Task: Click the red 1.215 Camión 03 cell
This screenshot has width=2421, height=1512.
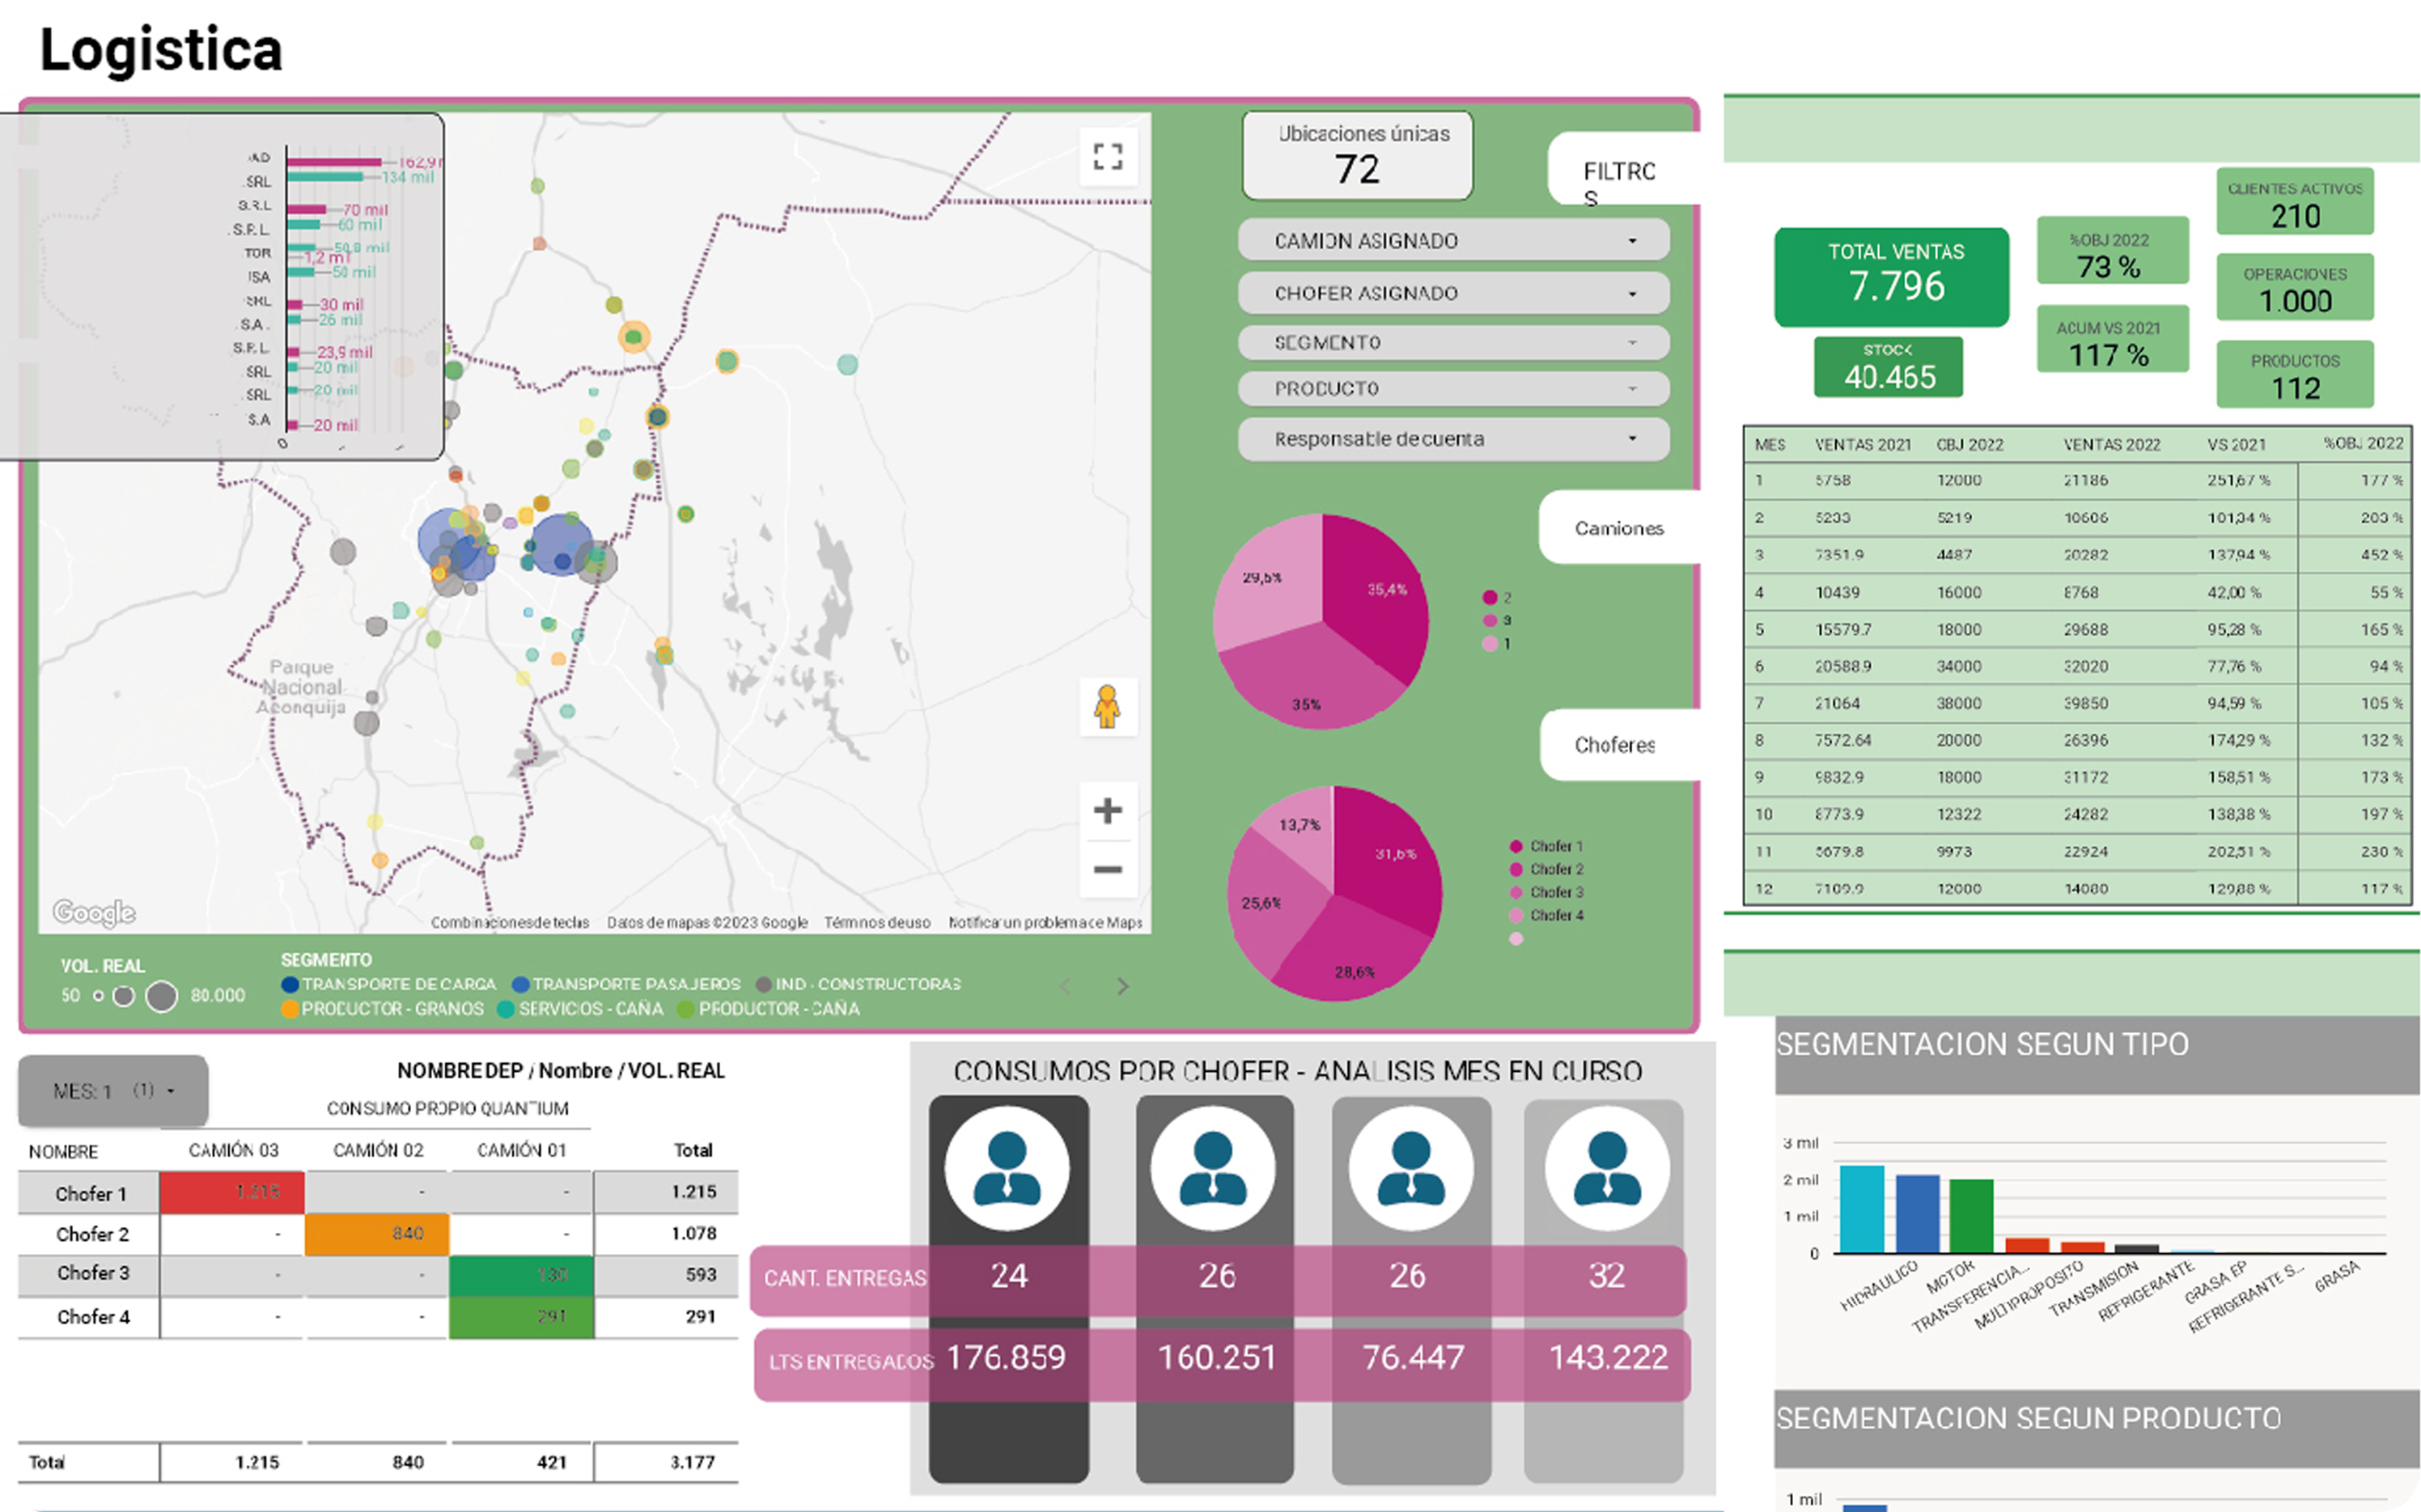Action: click(232, 1192)
